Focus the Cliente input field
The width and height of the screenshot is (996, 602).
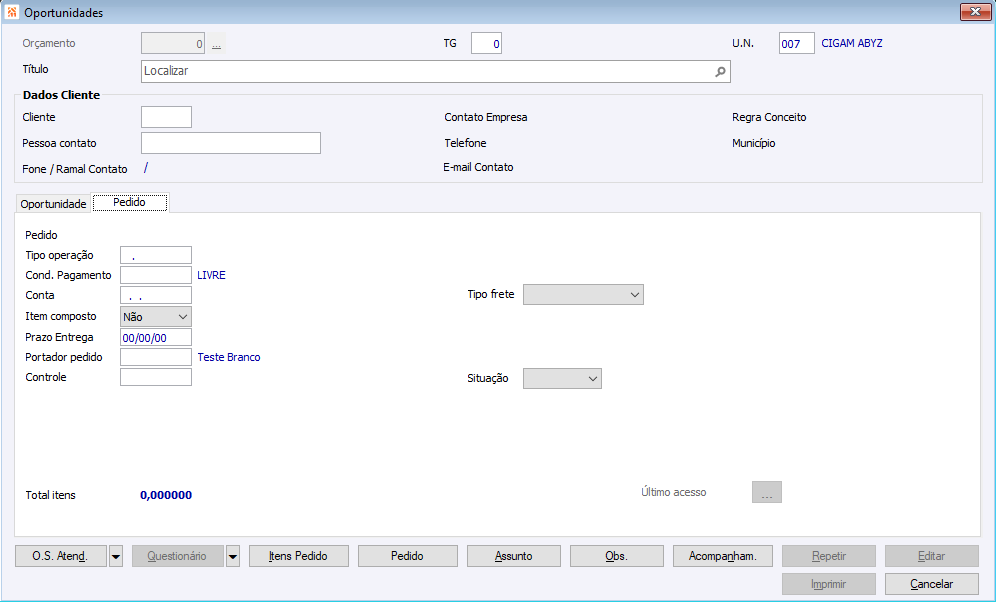(166, 117)
